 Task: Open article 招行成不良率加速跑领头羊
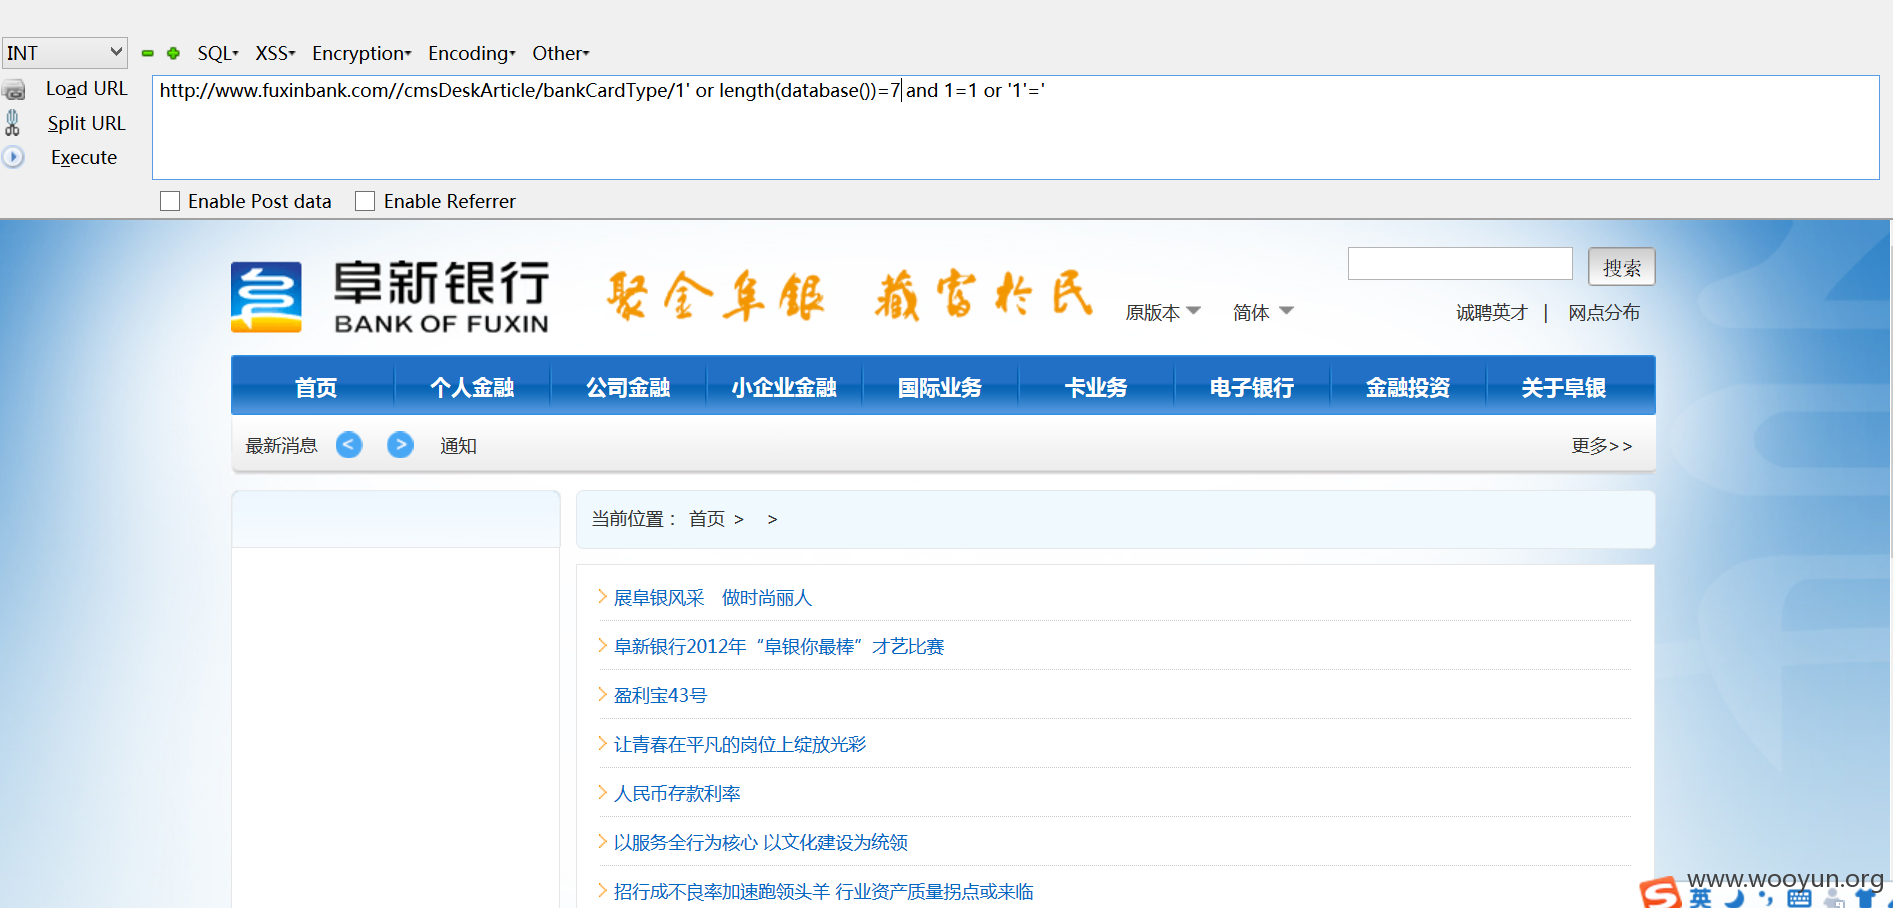pos(823,891)
